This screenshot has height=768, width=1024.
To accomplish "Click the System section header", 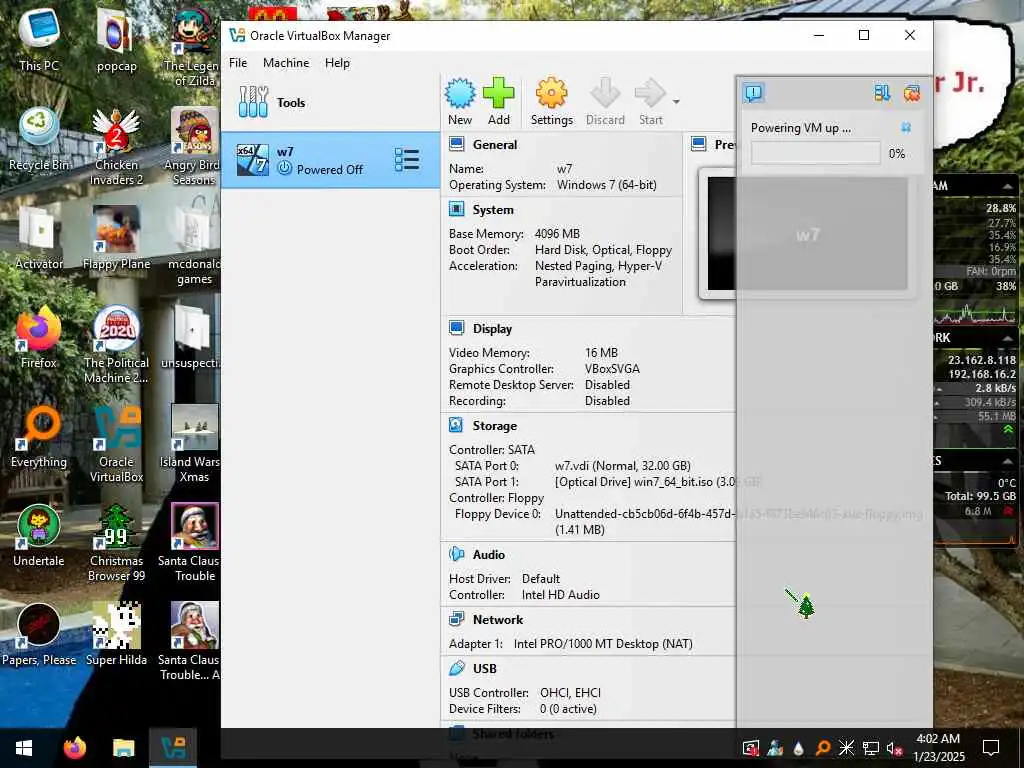I will [x=493, y=210].
